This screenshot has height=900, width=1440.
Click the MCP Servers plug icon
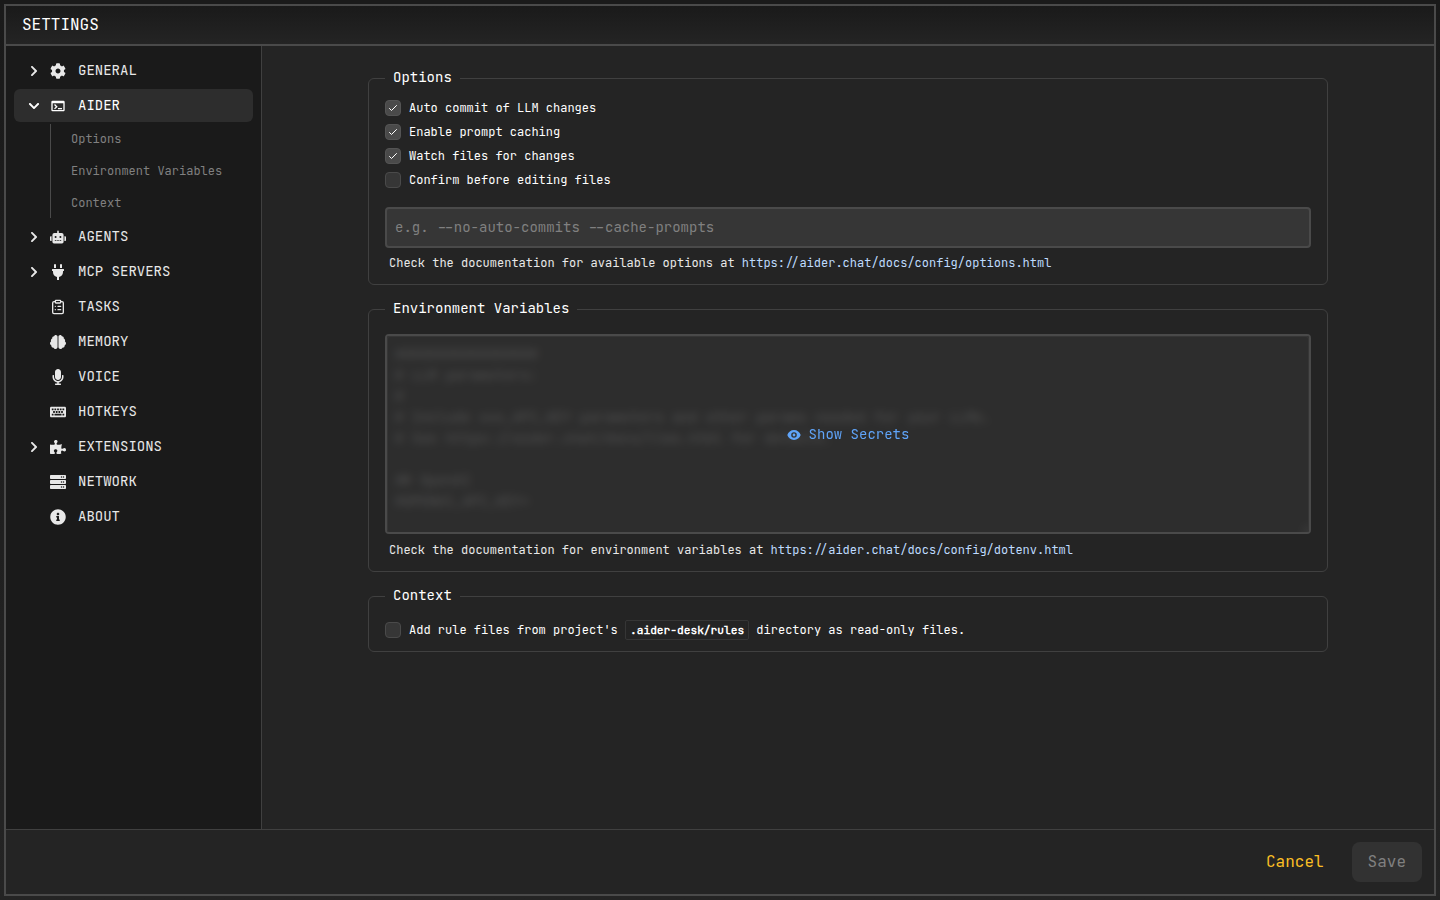click(x=58, y=272)
